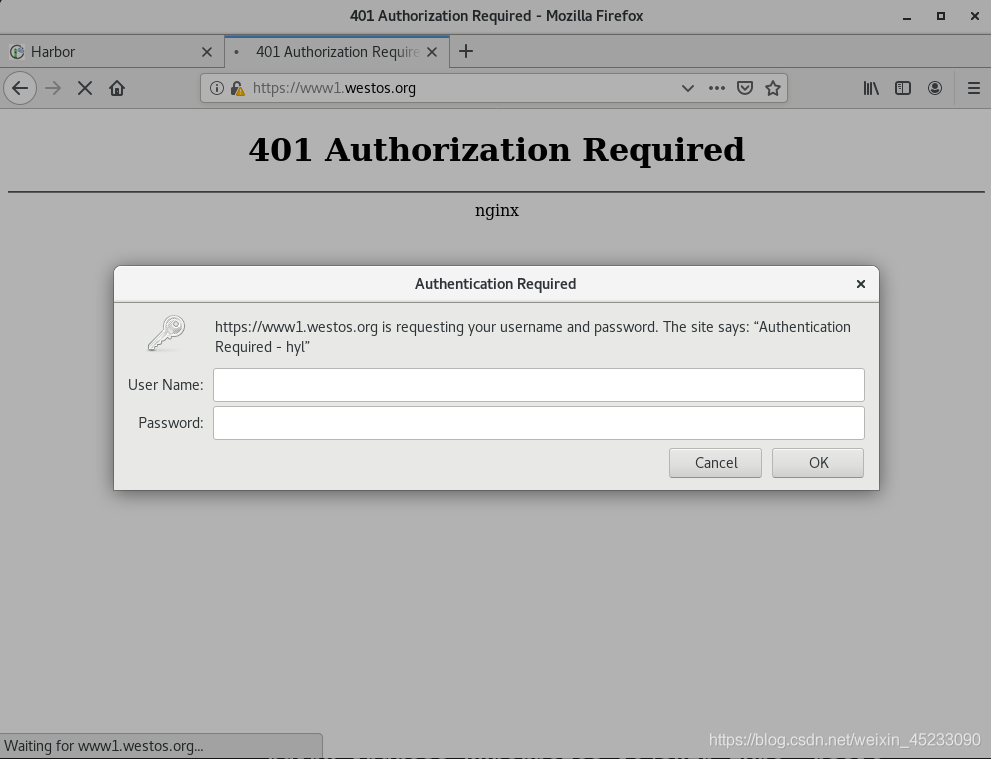Click the key icon in the dialog
Screen dimensions: 991x759
[166, 334]
